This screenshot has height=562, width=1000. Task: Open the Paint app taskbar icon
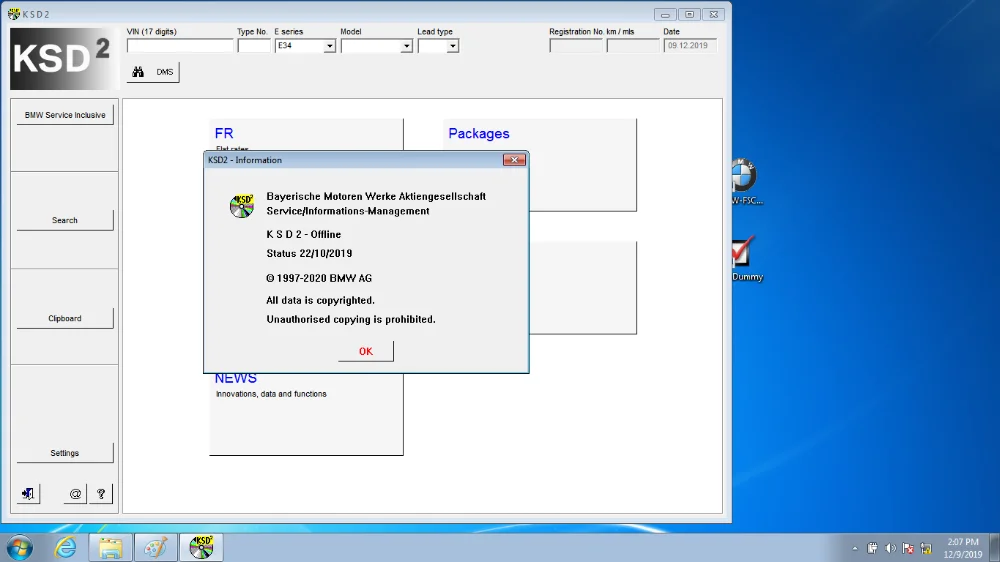[156, 548]
